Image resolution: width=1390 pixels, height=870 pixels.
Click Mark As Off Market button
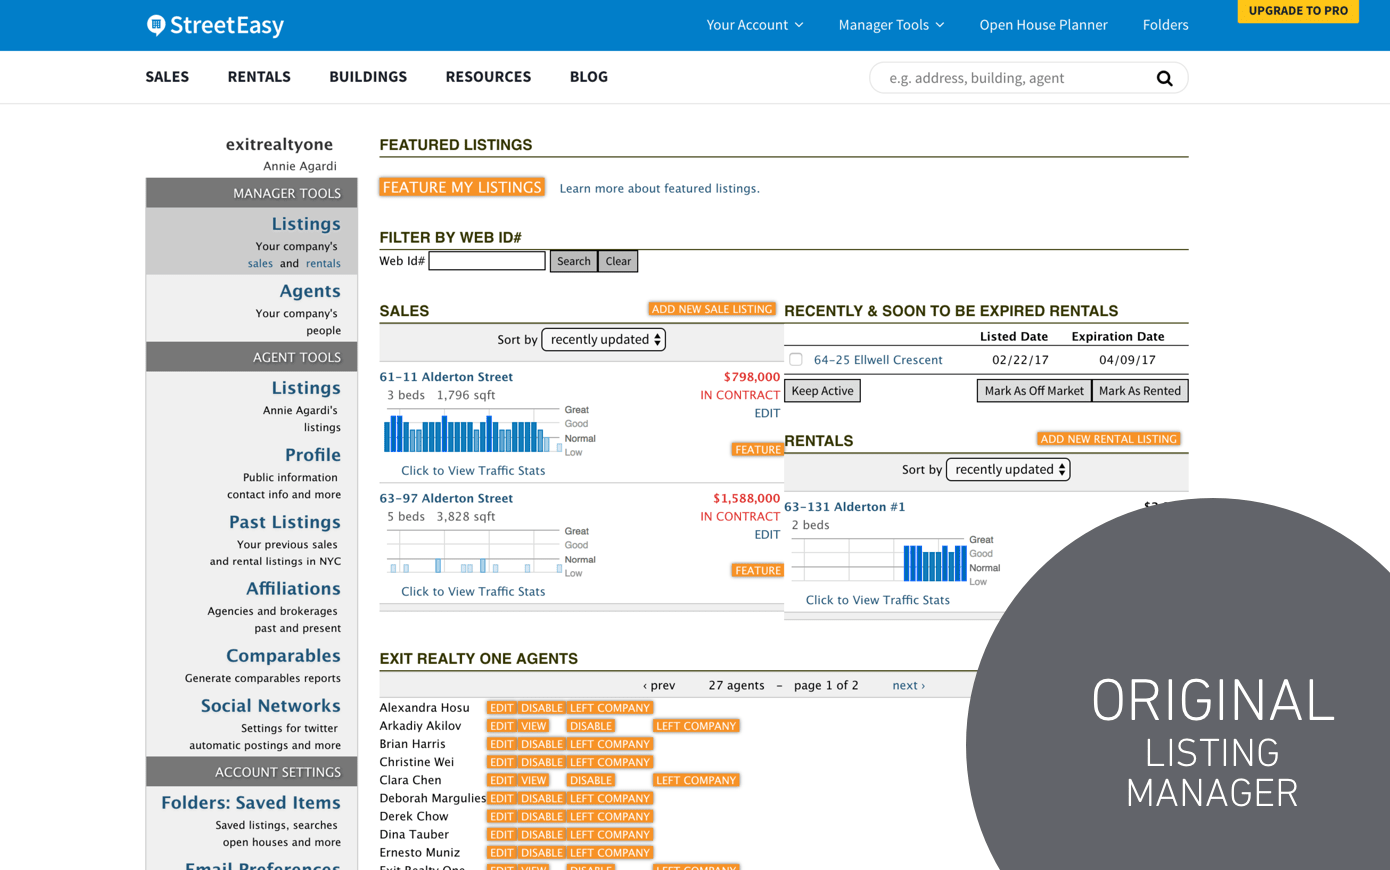(x=1034, y=391)
